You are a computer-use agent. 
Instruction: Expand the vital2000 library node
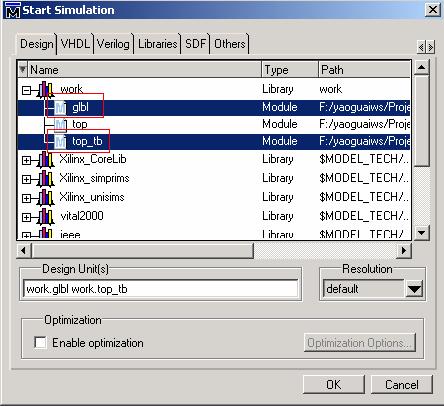pos(26,217)
